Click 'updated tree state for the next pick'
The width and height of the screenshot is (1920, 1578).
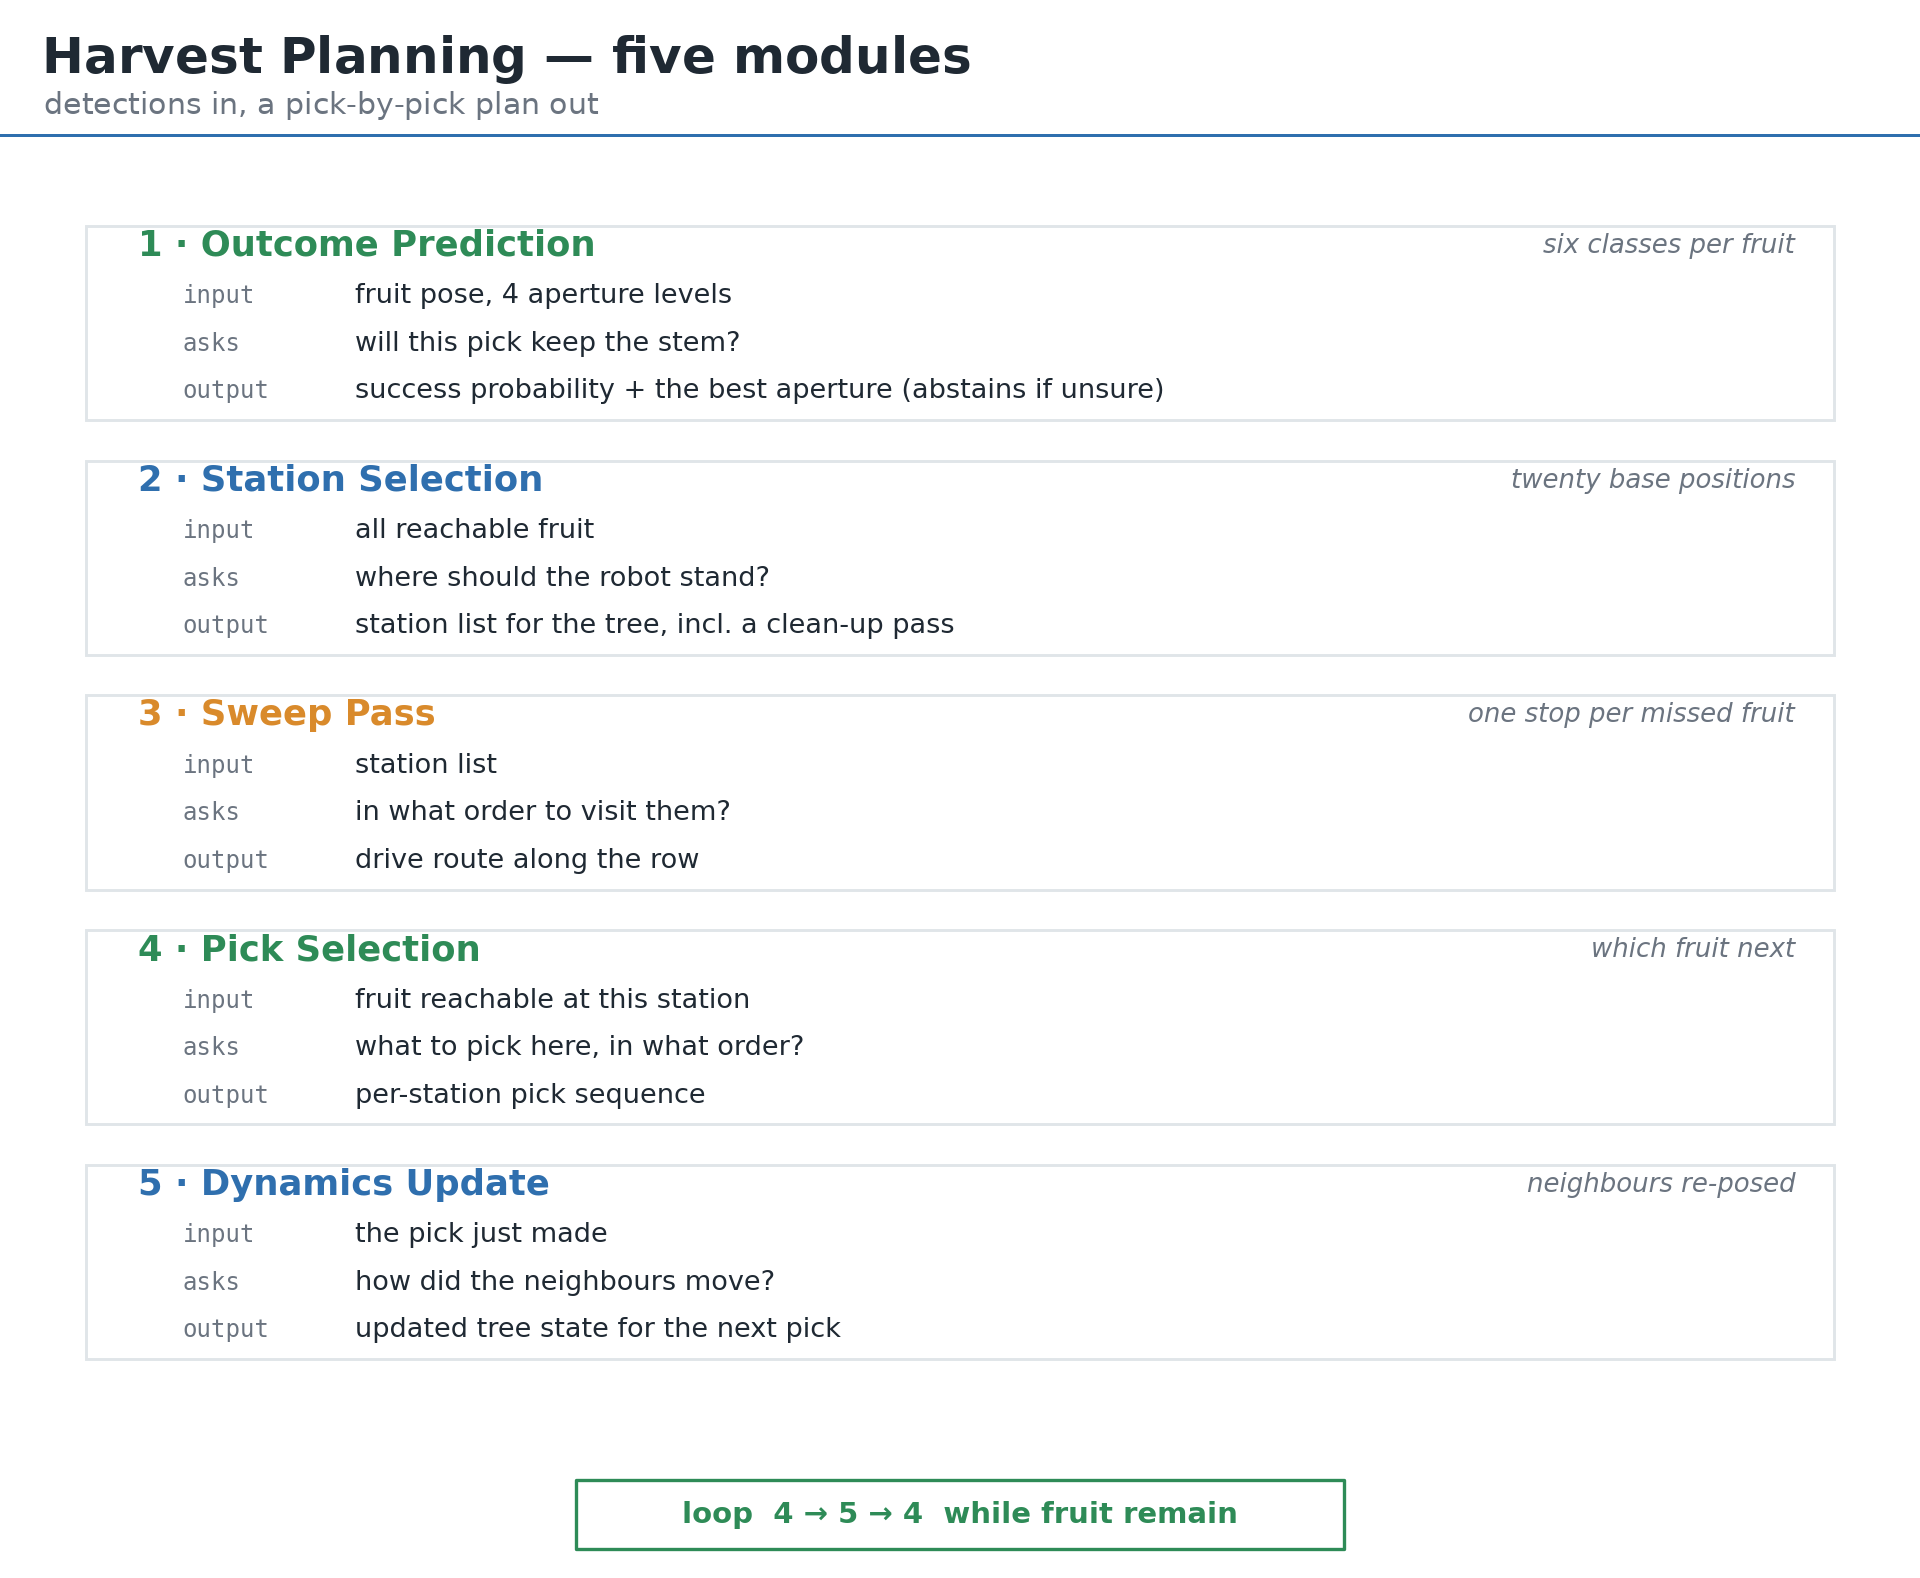tap(597, 1329)
